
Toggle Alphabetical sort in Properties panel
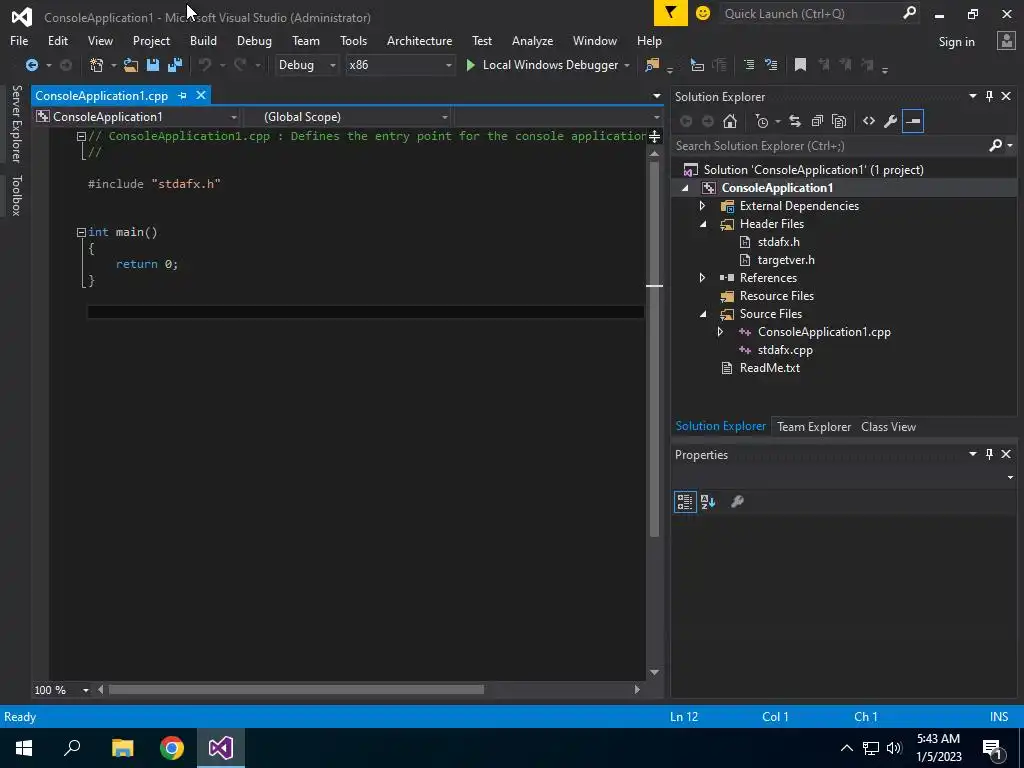[x=708, y=502]
